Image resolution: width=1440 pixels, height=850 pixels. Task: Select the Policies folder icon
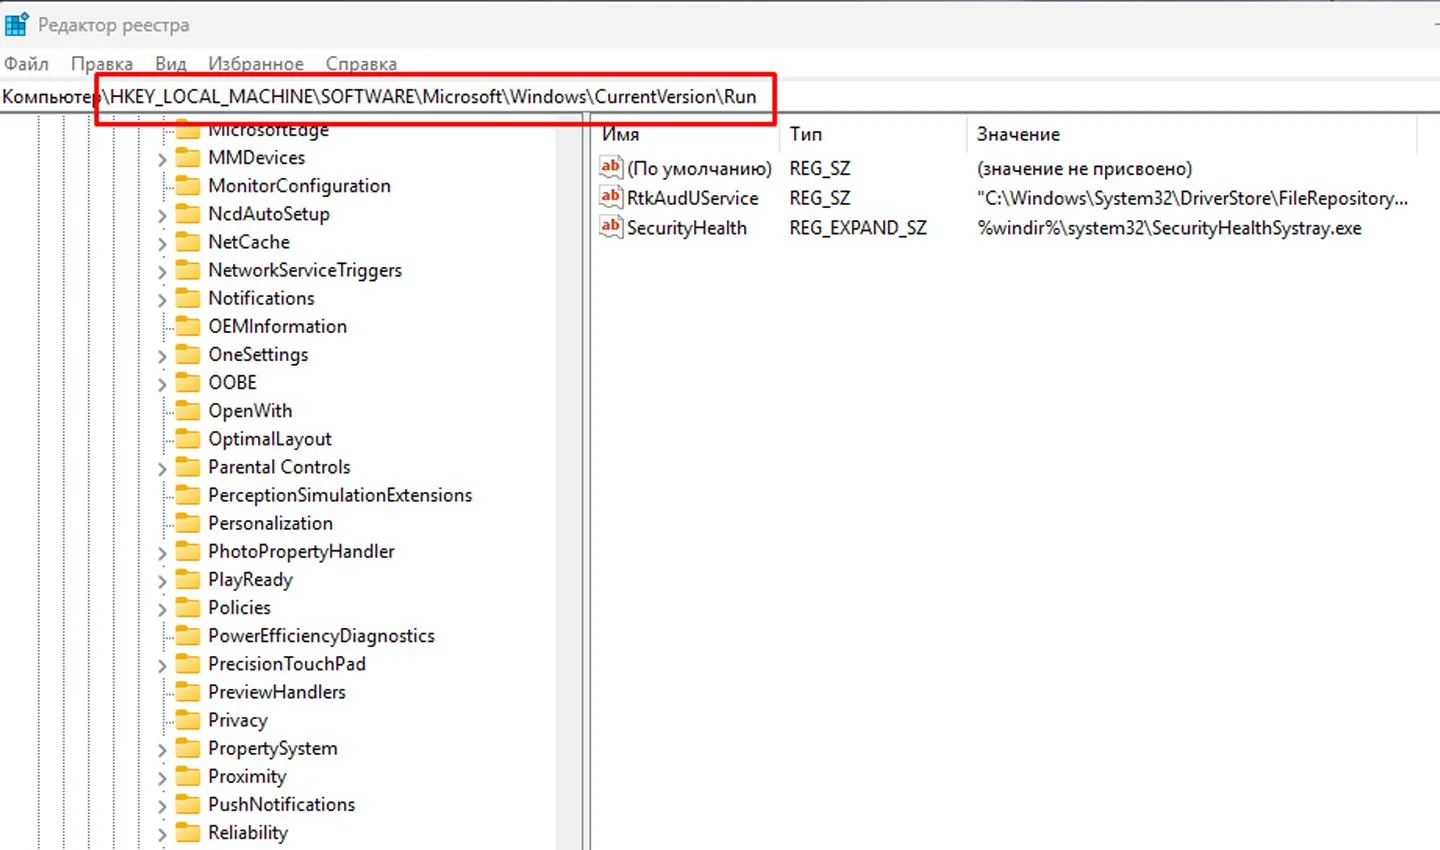point(188,607)
